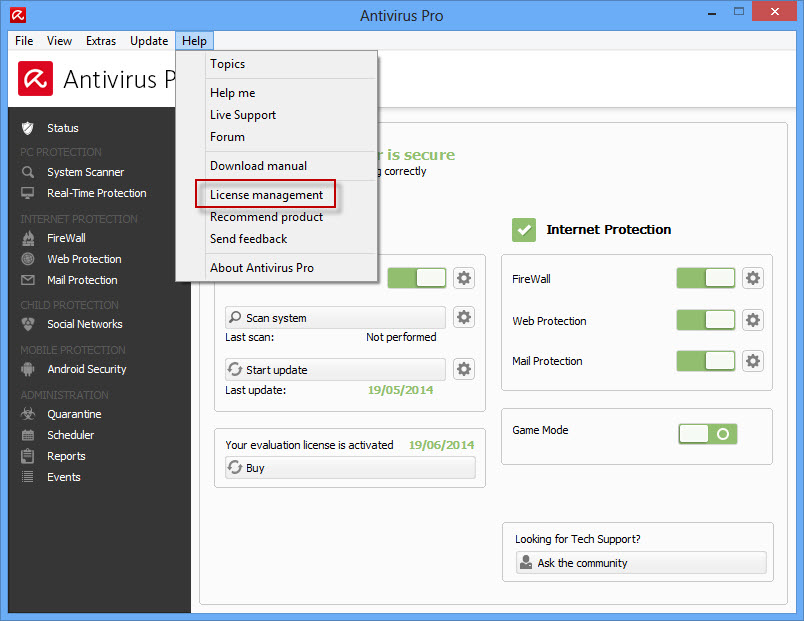The width and height of the screenshot is (804, 621).
Task: Click the Web Protection globe icon
Action: click(x=28, y=259)
